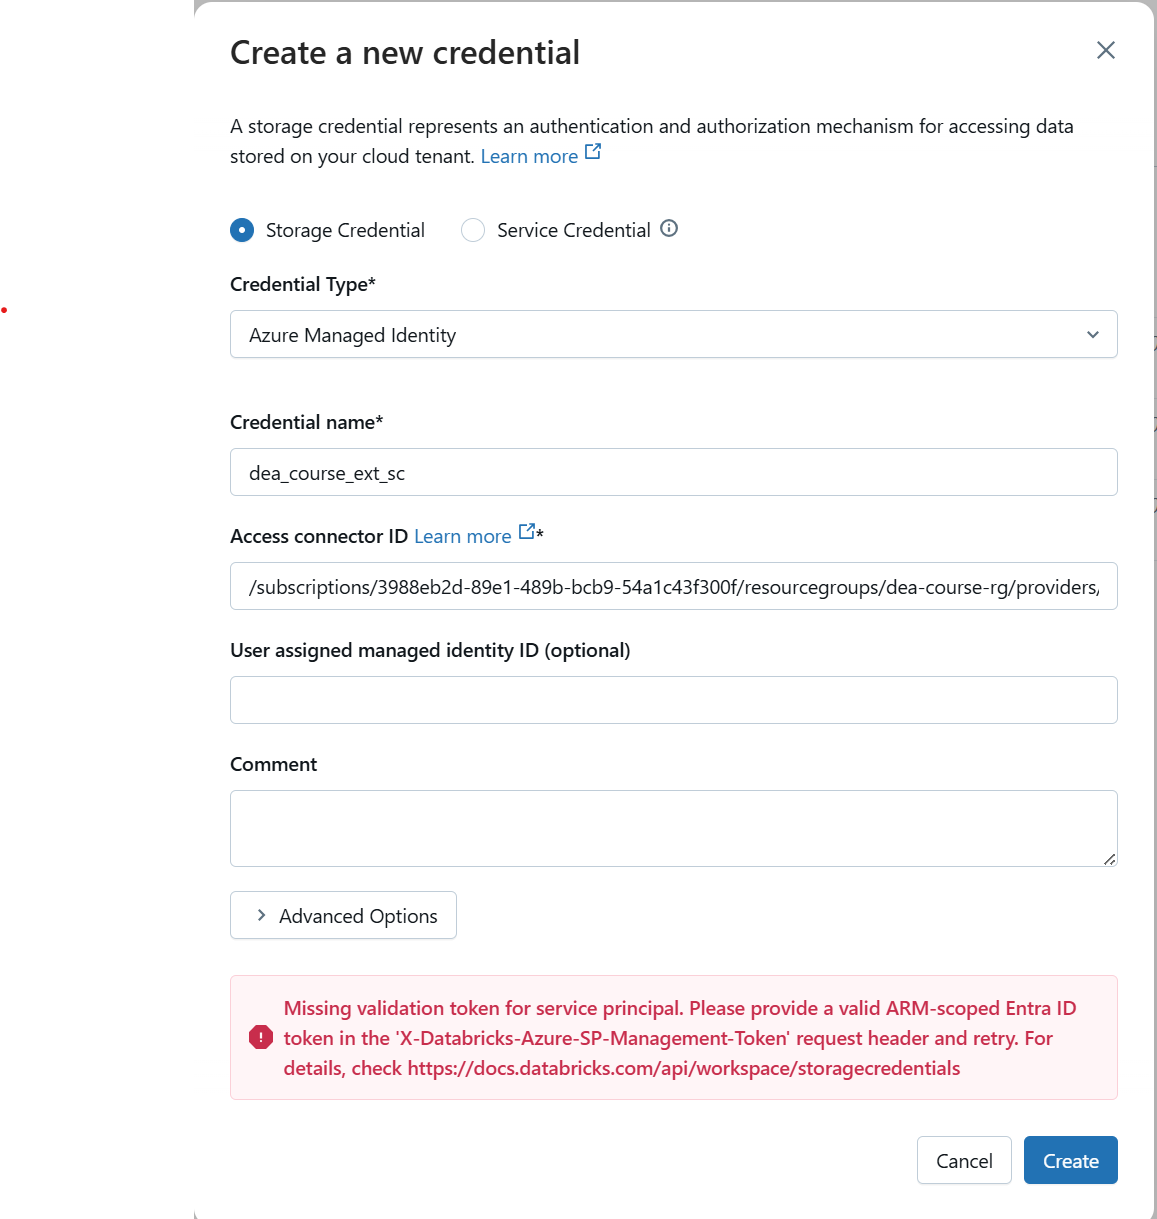Click the red error alert icon

coord(260,1038)
